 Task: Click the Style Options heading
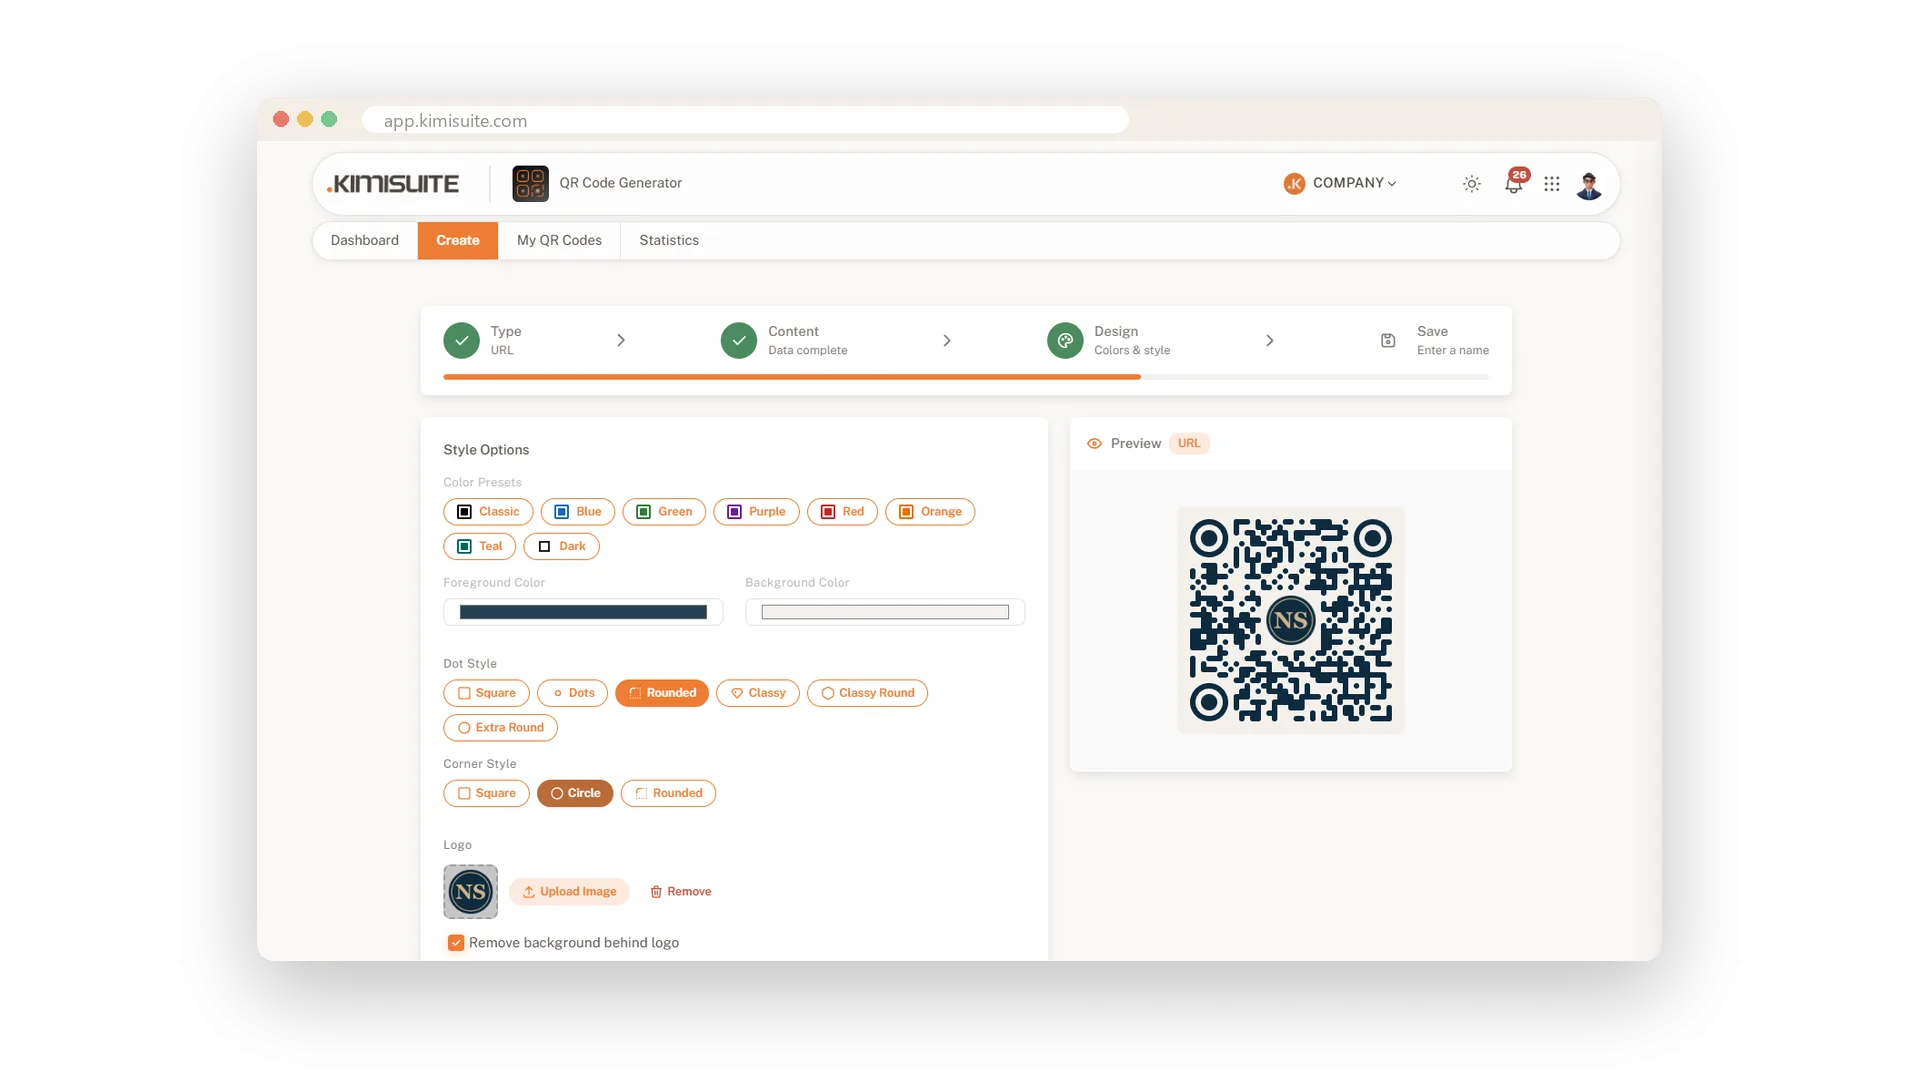tap(486, 450)
